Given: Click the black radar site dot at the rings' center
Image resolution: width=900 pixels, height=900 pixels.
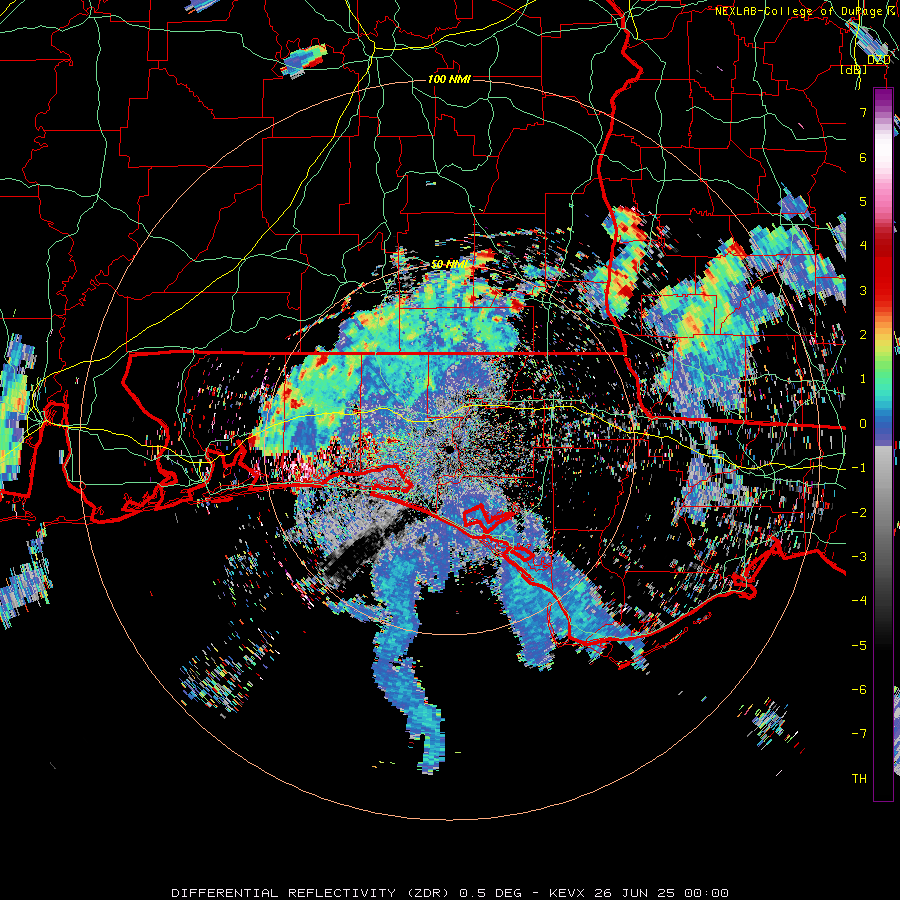Looking at the screenshot, I should [x=448, y=449].
